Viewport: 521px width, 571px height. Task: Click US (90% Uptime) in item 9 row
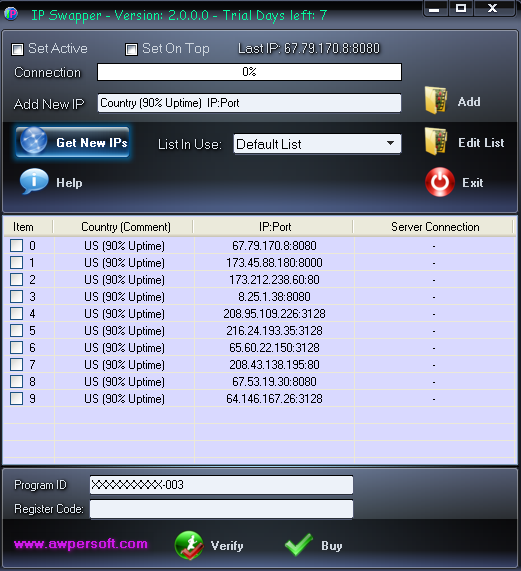[124, 399]
